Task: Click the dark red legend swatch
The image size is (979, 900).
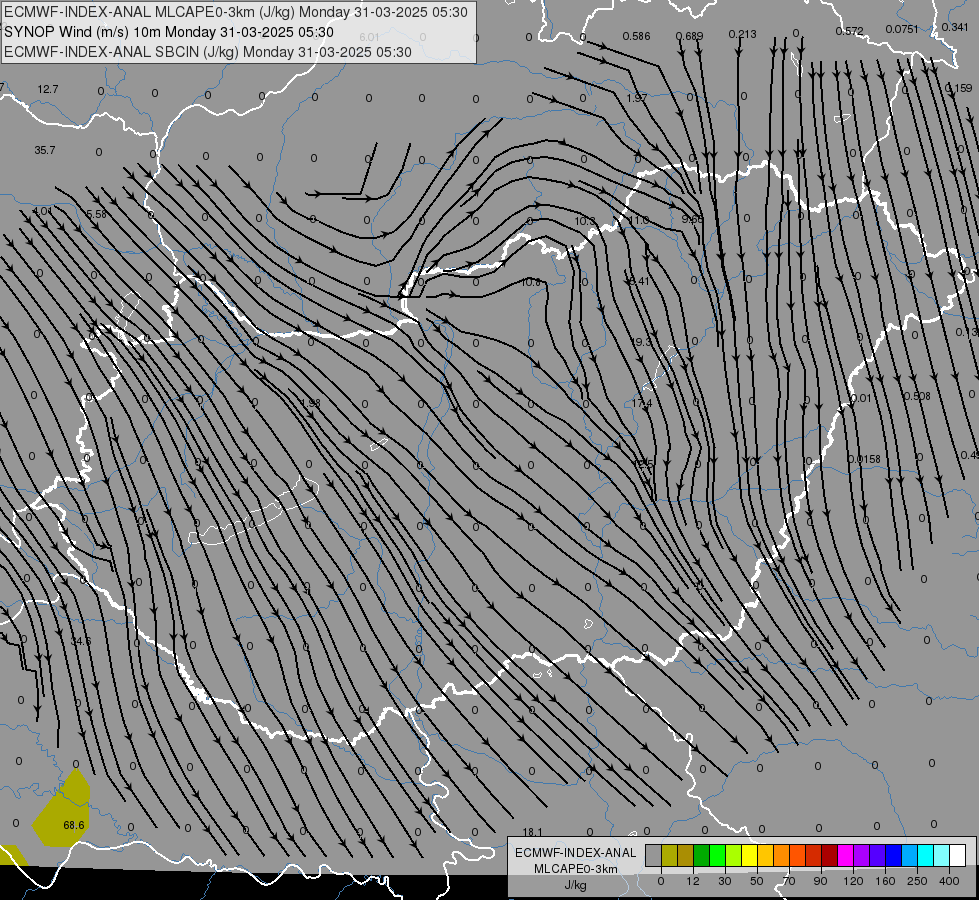Action: pyautogui.click(x=830, y=856)
